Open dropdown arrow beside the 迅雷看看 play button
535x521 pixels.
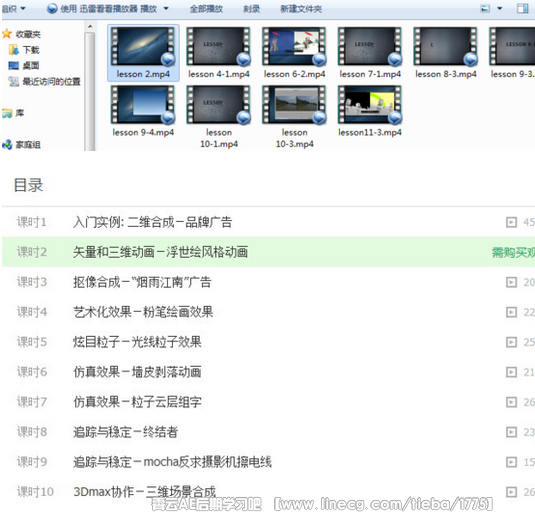pos(166,9)
